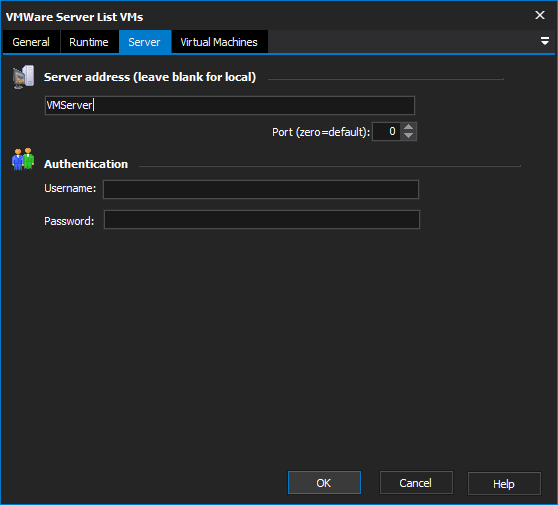
Task: Select the Server tab
Action: (x=145, y=42)
